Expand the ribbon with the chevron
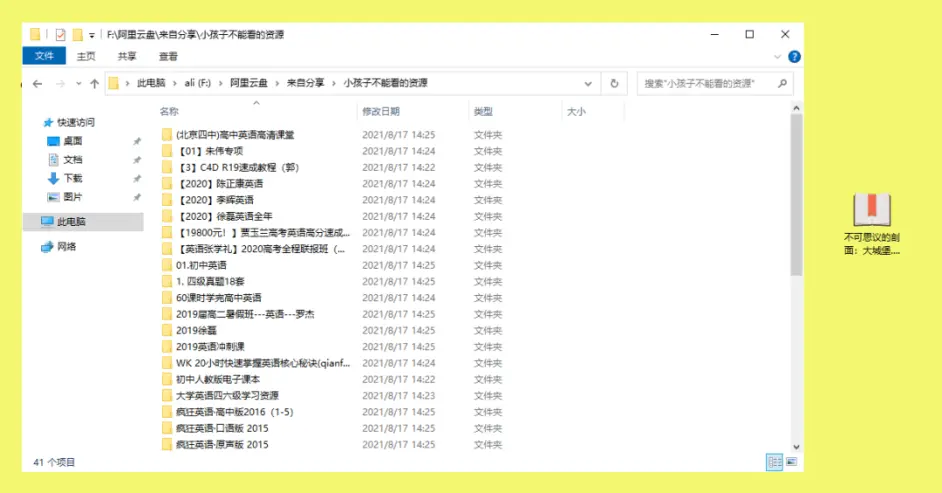The height and width of the screenshot is (493, 942). click(777, 56)
